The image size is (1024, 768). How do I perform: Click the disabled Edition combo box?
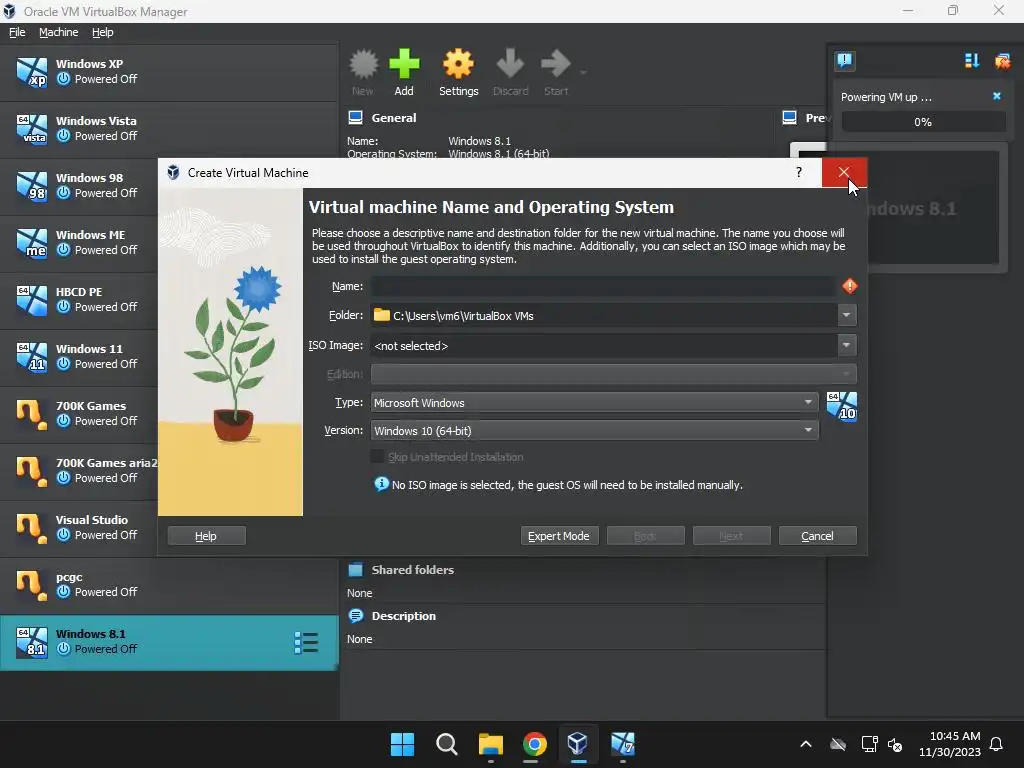(x=613, y=374)
